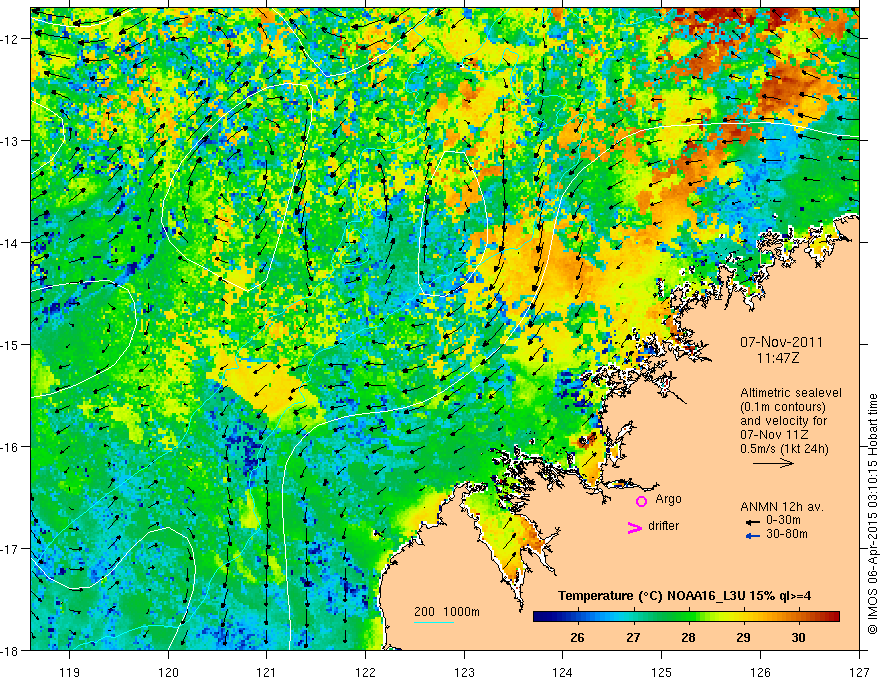Screen dimensions: 880x680
Task: Click the longitude label 121
Action: [267, 672]
